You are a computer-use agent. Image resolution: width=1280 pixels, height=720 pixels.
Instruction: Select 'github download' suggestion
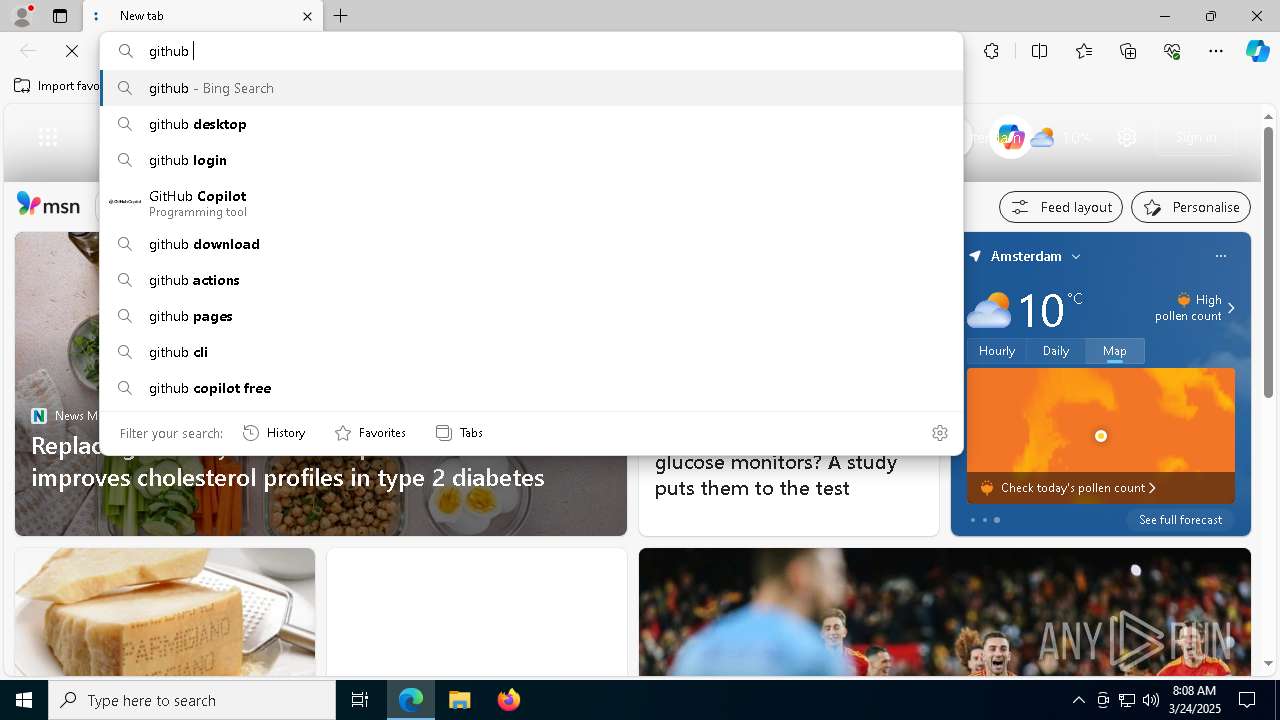532,244
